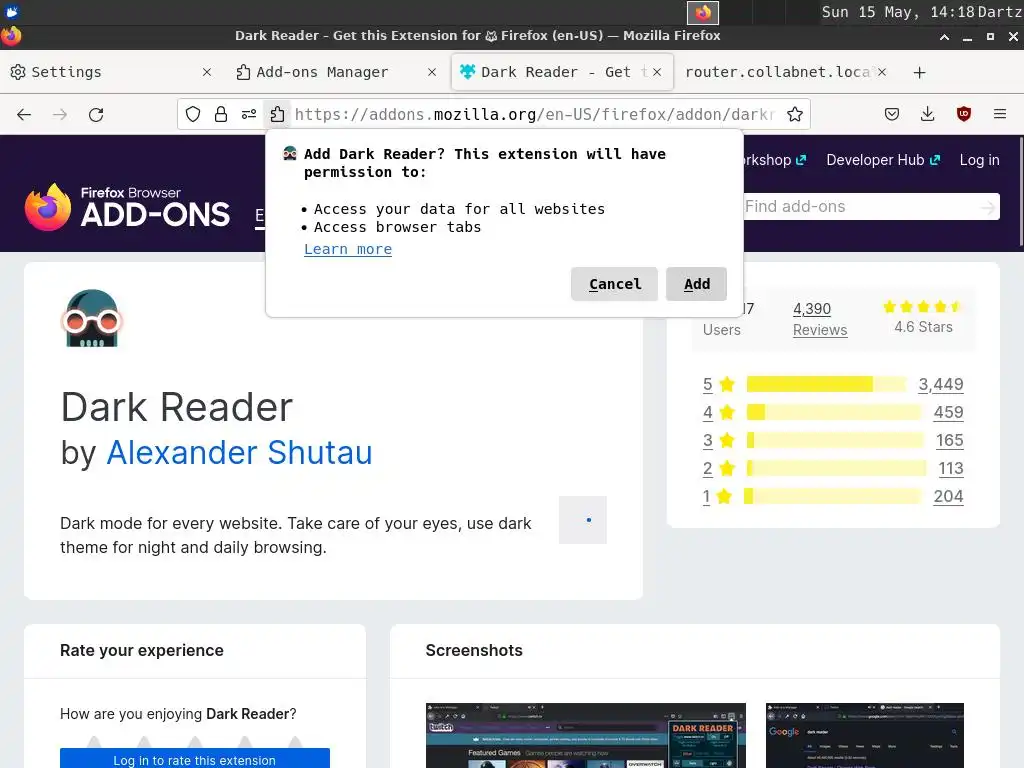Viewport: 1024px width, 768px height.
Task: Click the Dark Reader extension logo
Action: (91, 318)
